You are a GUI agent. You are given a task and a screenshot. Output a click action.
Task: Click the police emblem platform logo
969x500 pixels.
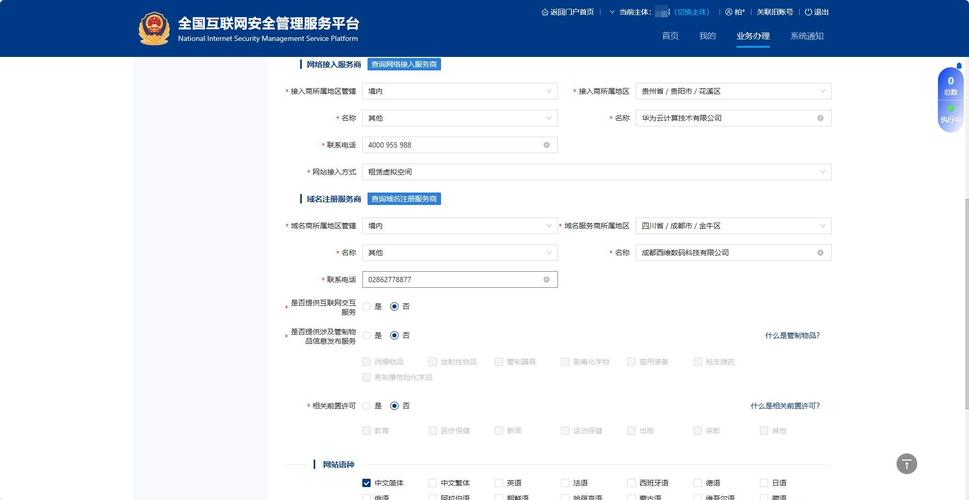[x=154, y=28]
